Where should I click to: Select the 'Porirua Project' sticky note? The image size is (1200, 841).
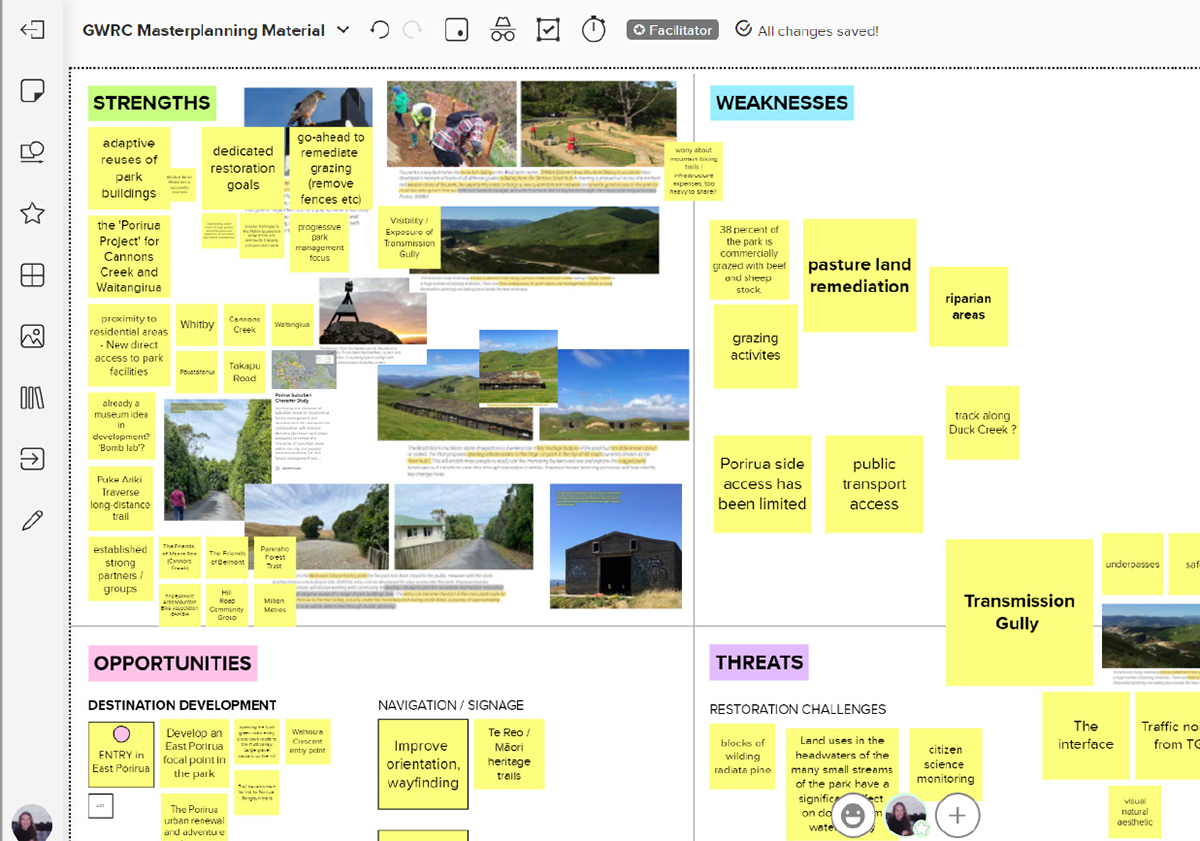129,256
